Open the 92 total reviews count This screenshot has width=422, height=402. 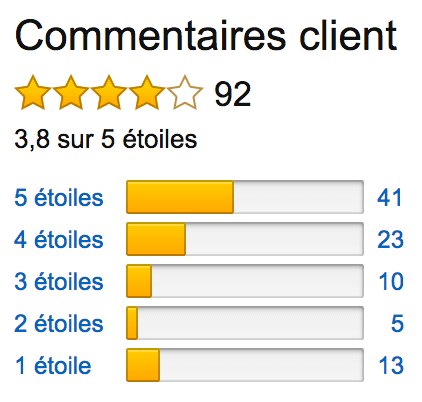[x=232, y=94]
